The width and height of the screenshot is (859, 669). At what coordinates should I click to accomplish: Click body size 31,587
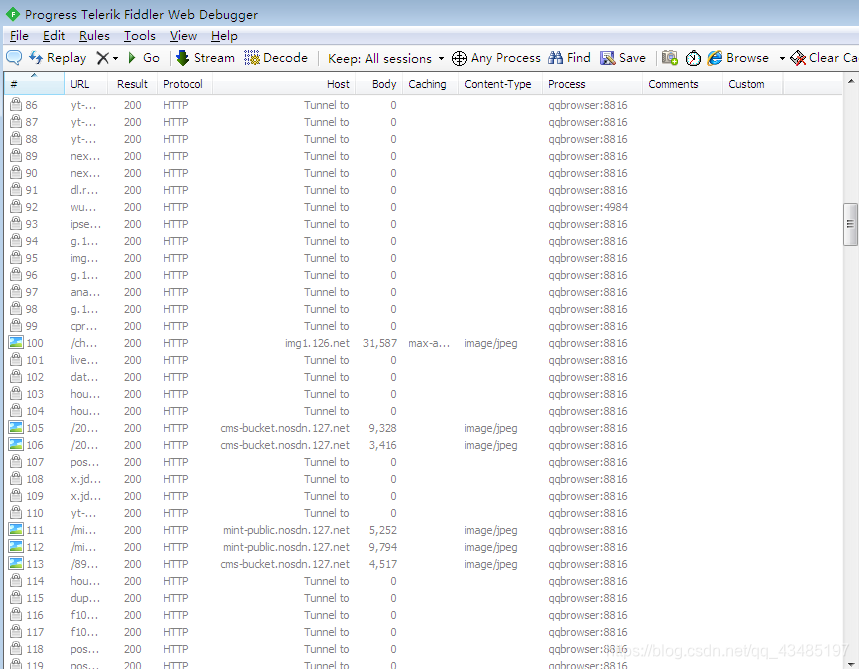[x=380, y=343]
